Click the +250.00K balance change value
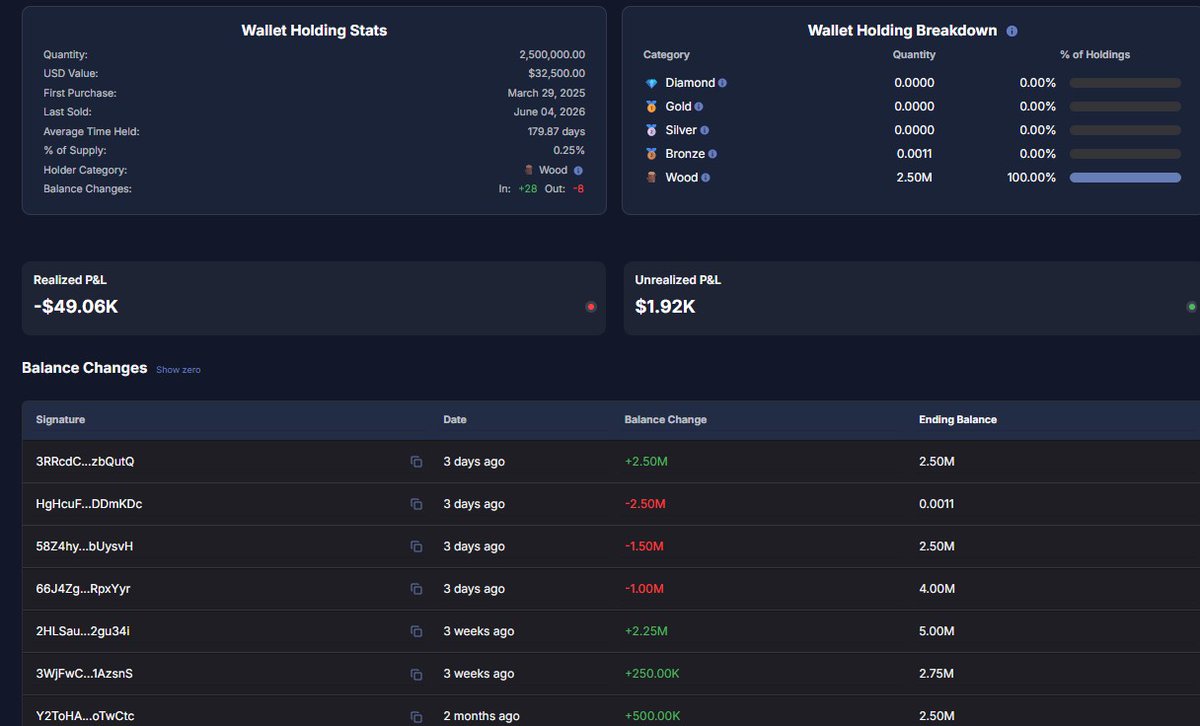The image size is (1200, 726). [x=652, y=674]
